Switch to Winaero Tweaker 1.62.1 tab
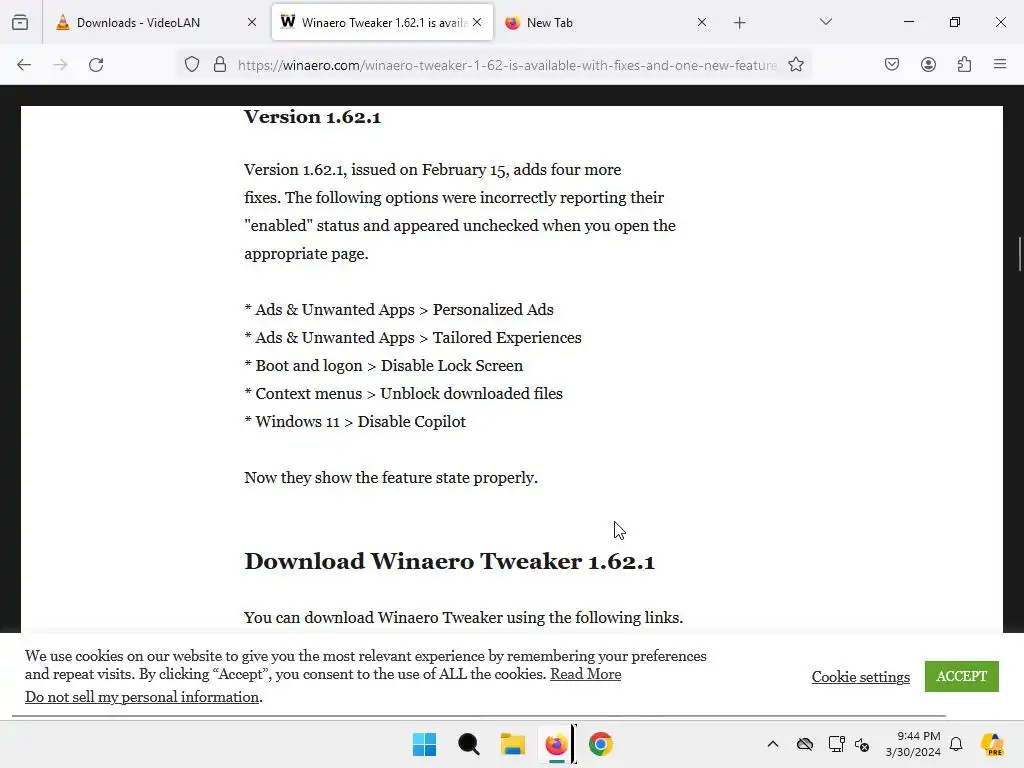1024x768 pixels. coord(382,22)
